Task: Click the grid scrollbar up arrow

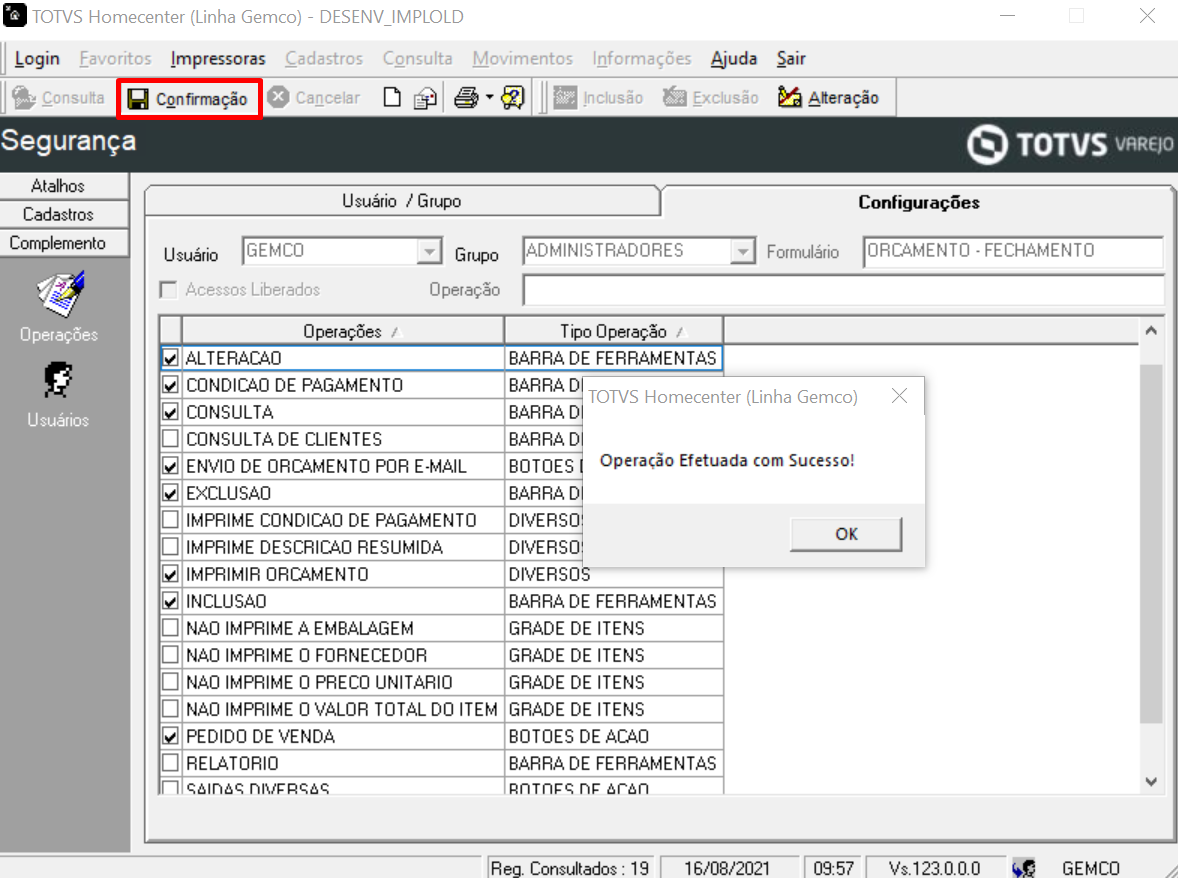Action: pyautogui.click(x=1151, y=330)
